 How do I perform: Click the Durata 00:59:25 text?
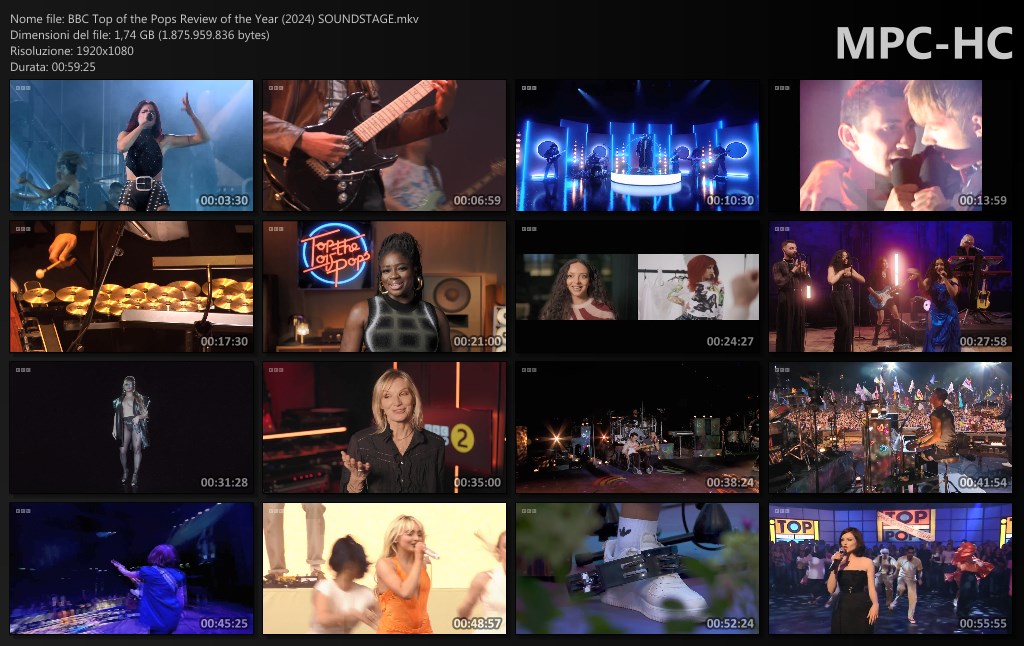[x=53, y=67]
